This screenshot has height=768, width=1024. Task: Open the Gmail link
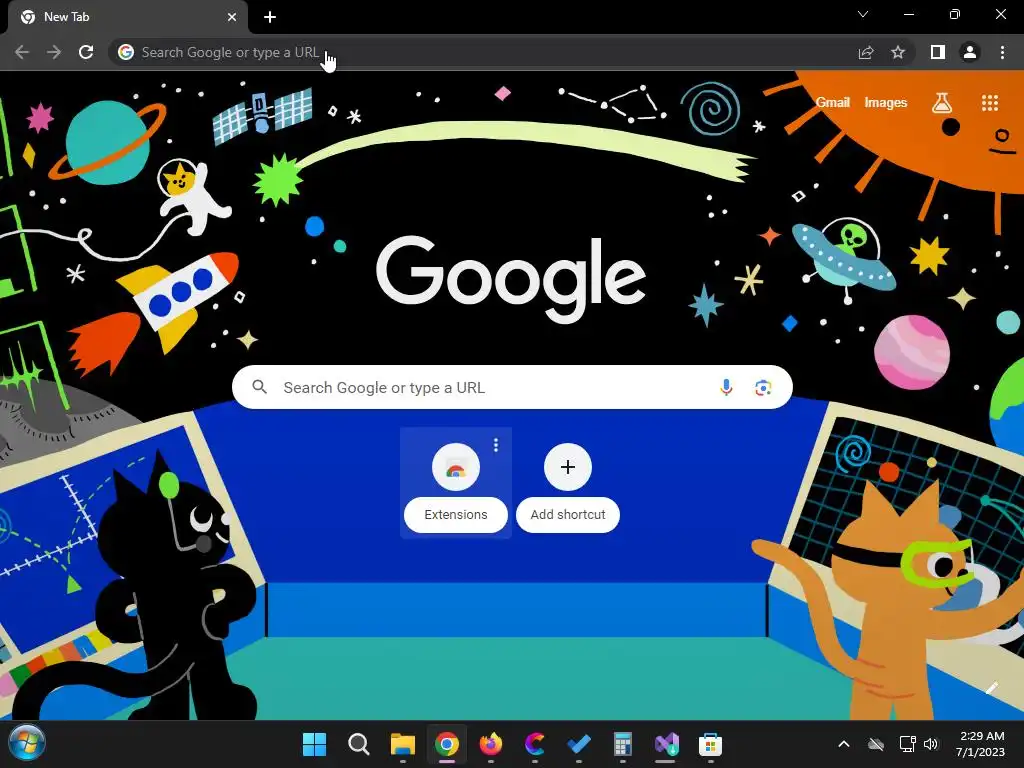pos(833,103)
